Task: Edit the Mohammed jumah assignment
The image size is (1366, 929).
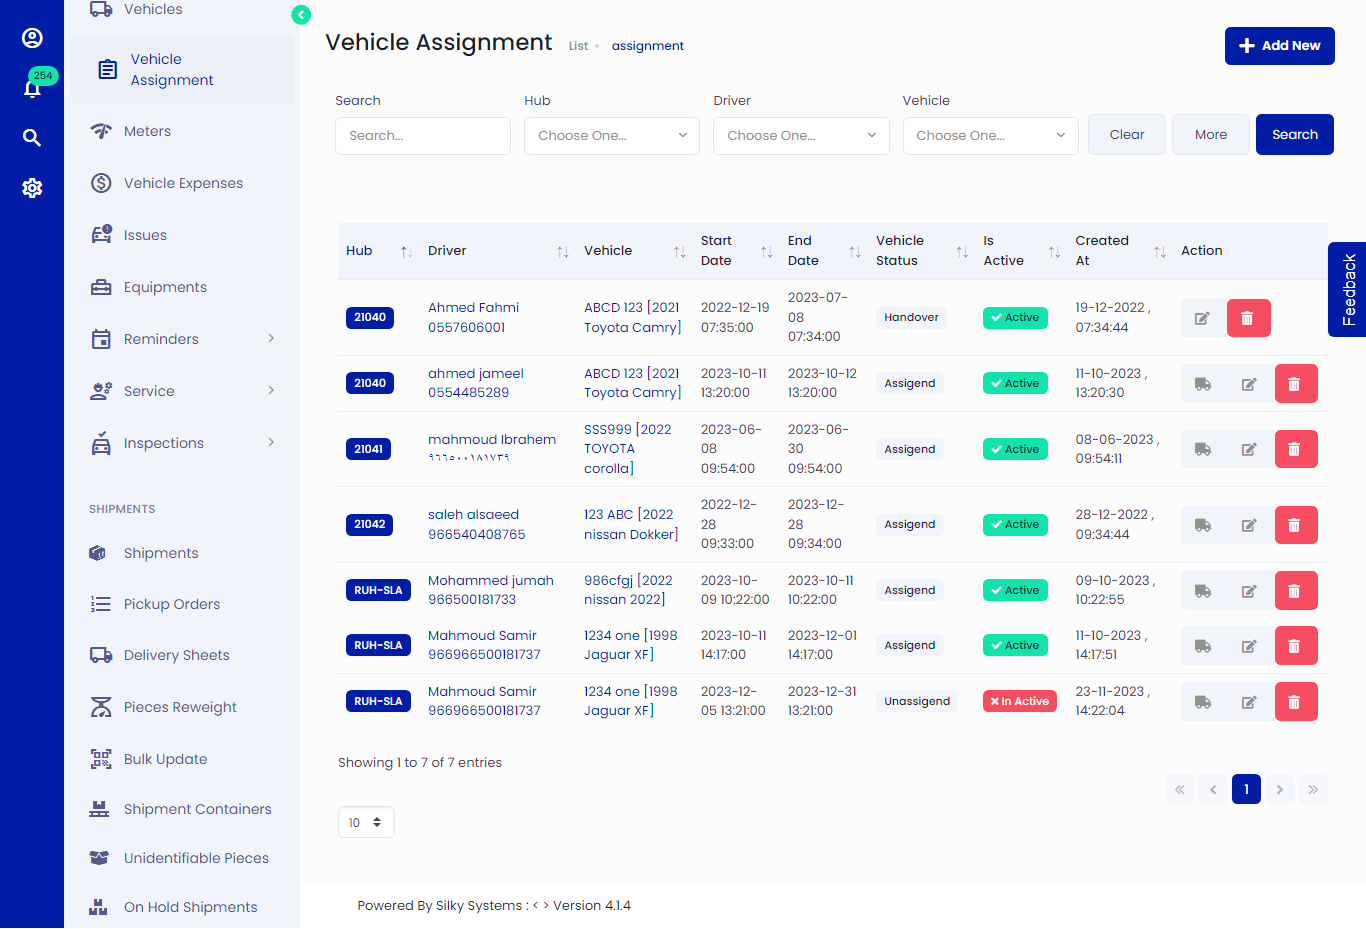Action: [1249, 591]
